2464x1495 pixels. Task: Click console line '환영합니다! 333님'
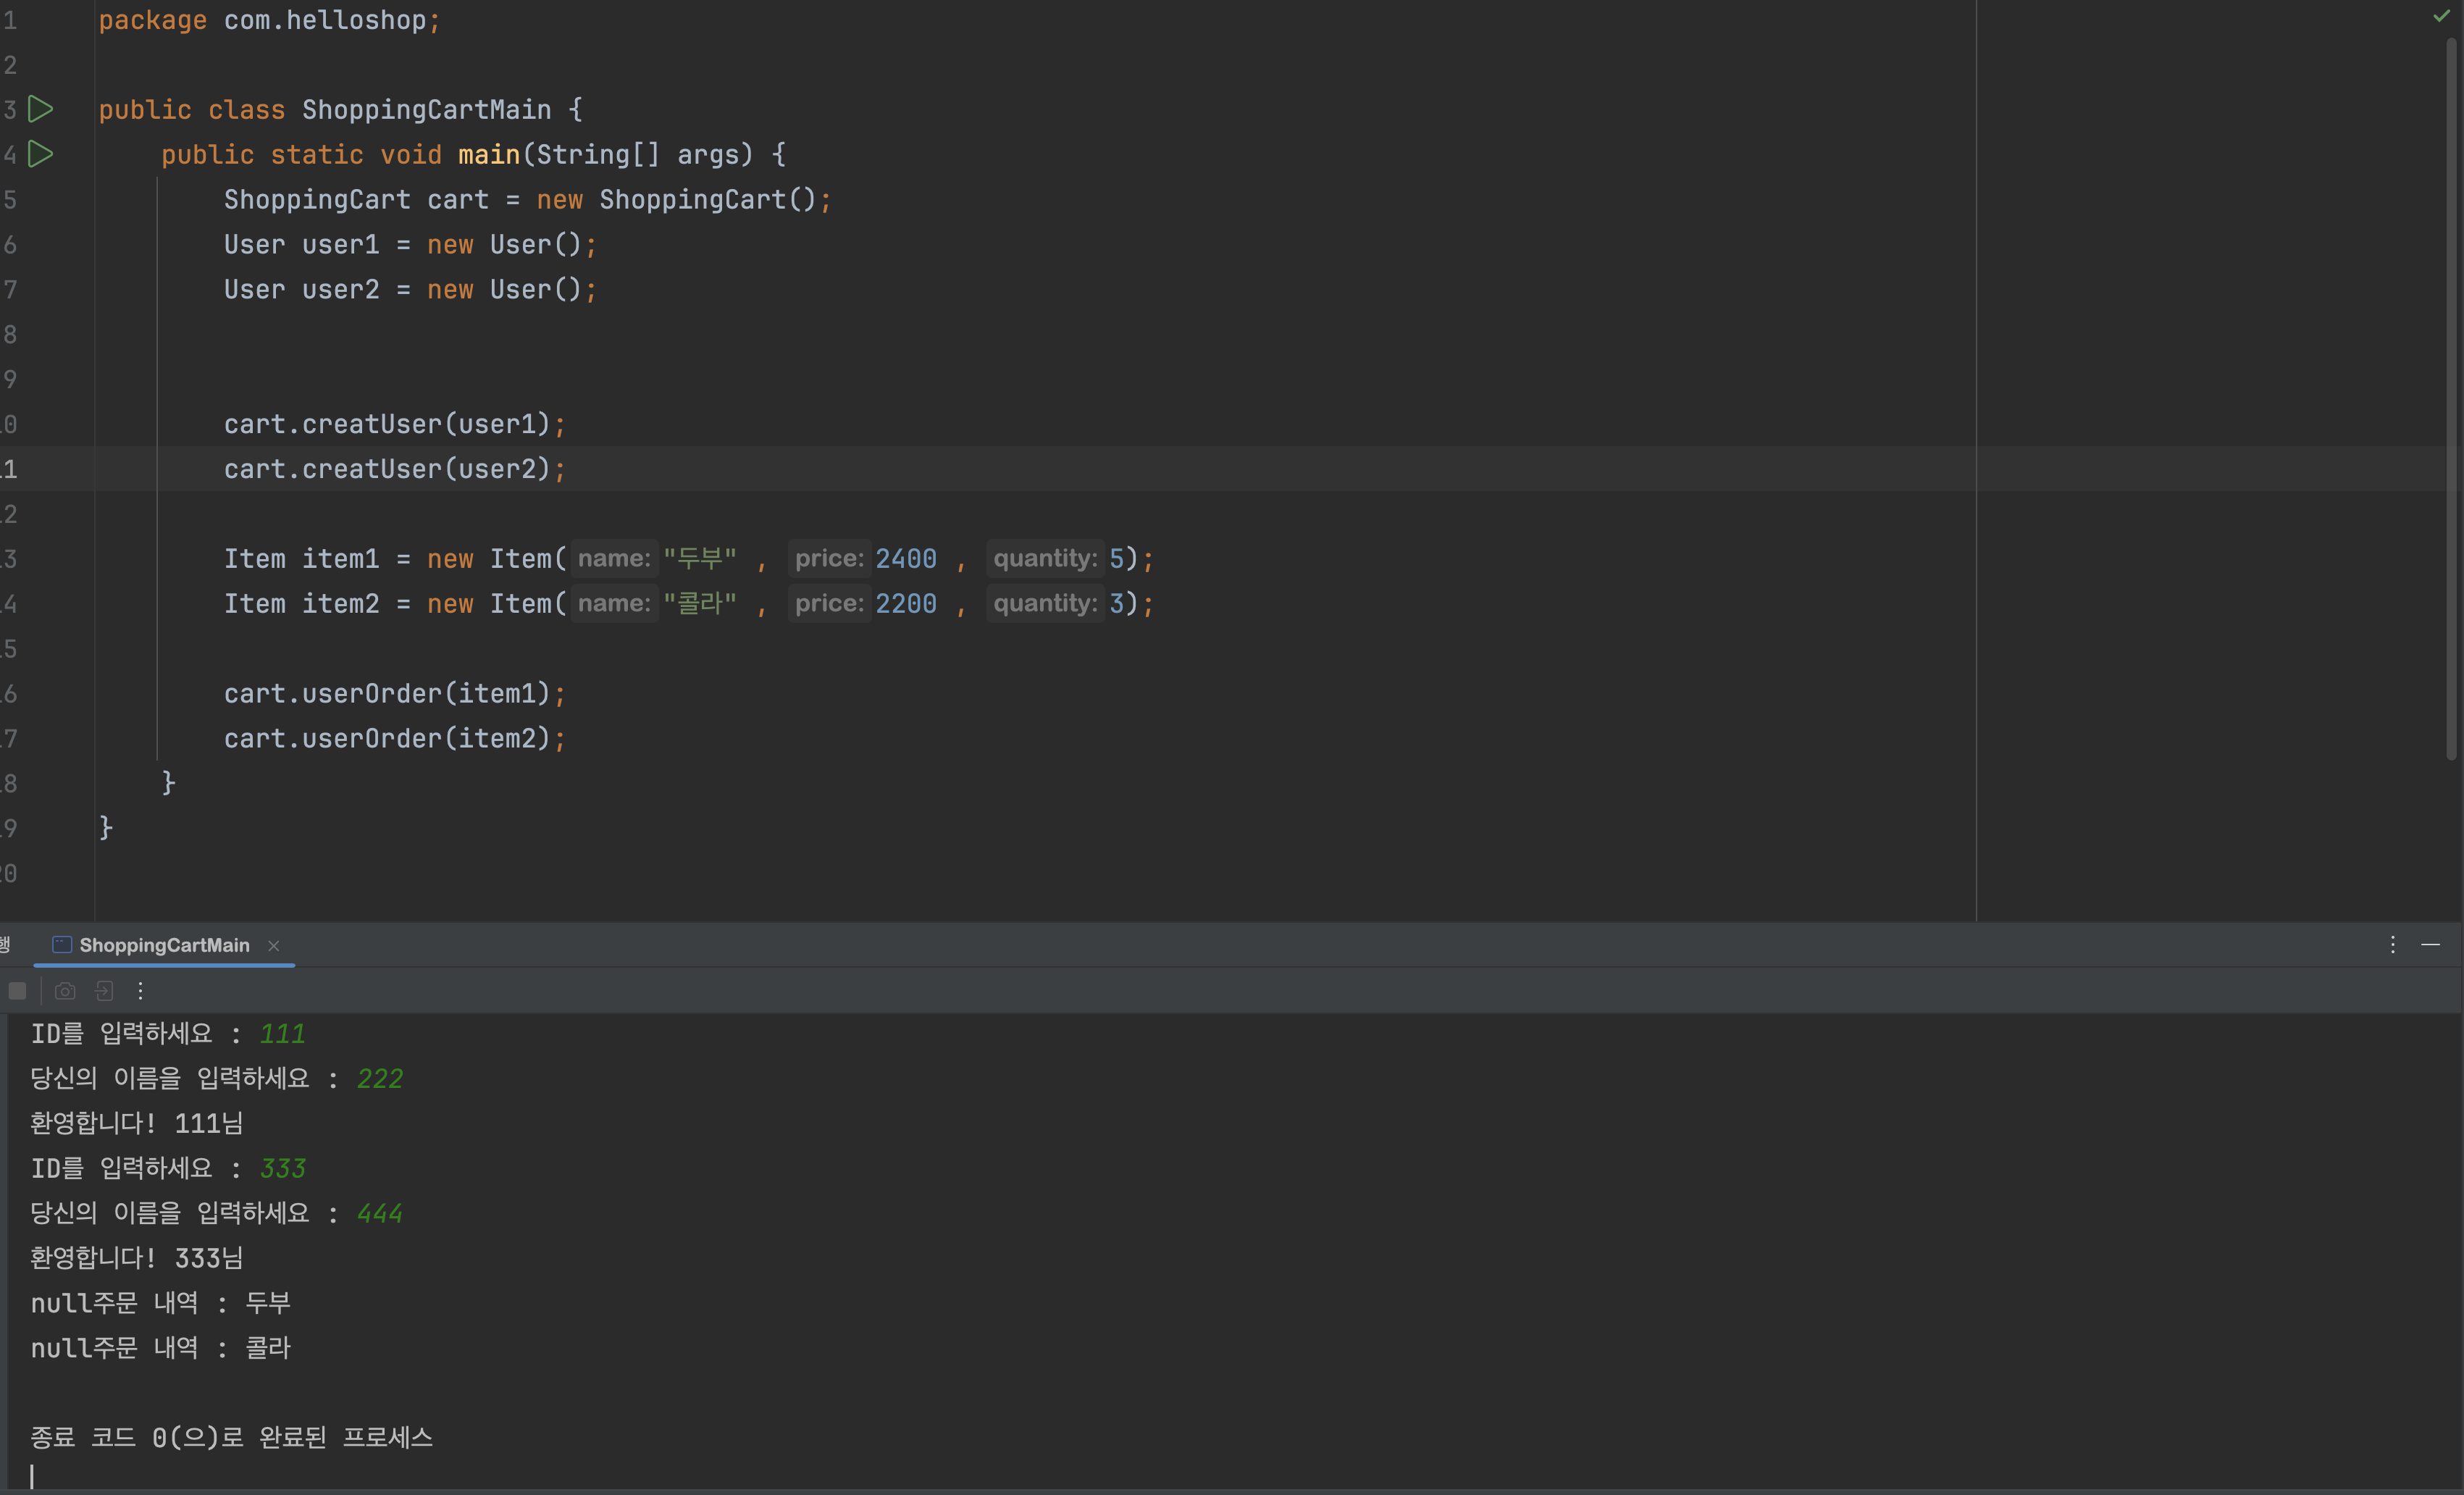coord(137,1258)
